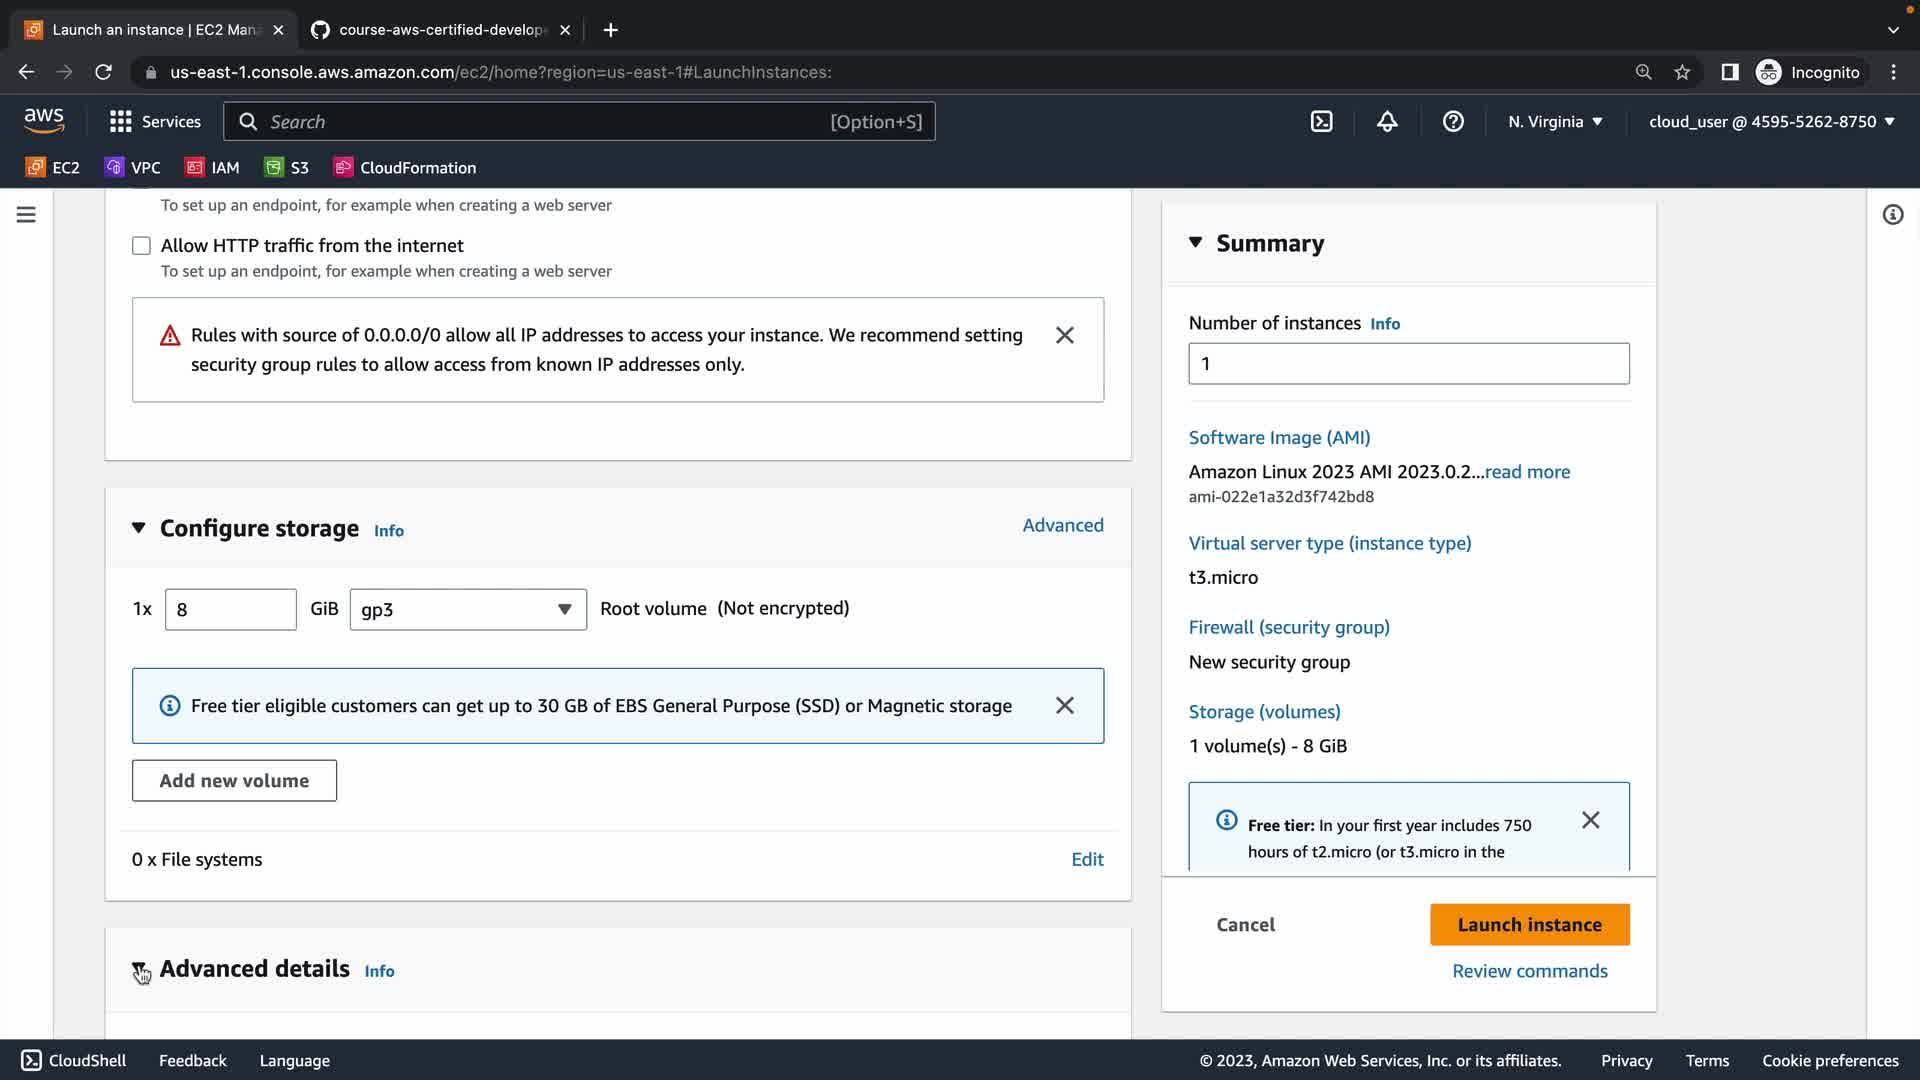This screenshot has height=1080, width=1920.
Task: Open the notifications bell
Action: [x=1387, y=121]
